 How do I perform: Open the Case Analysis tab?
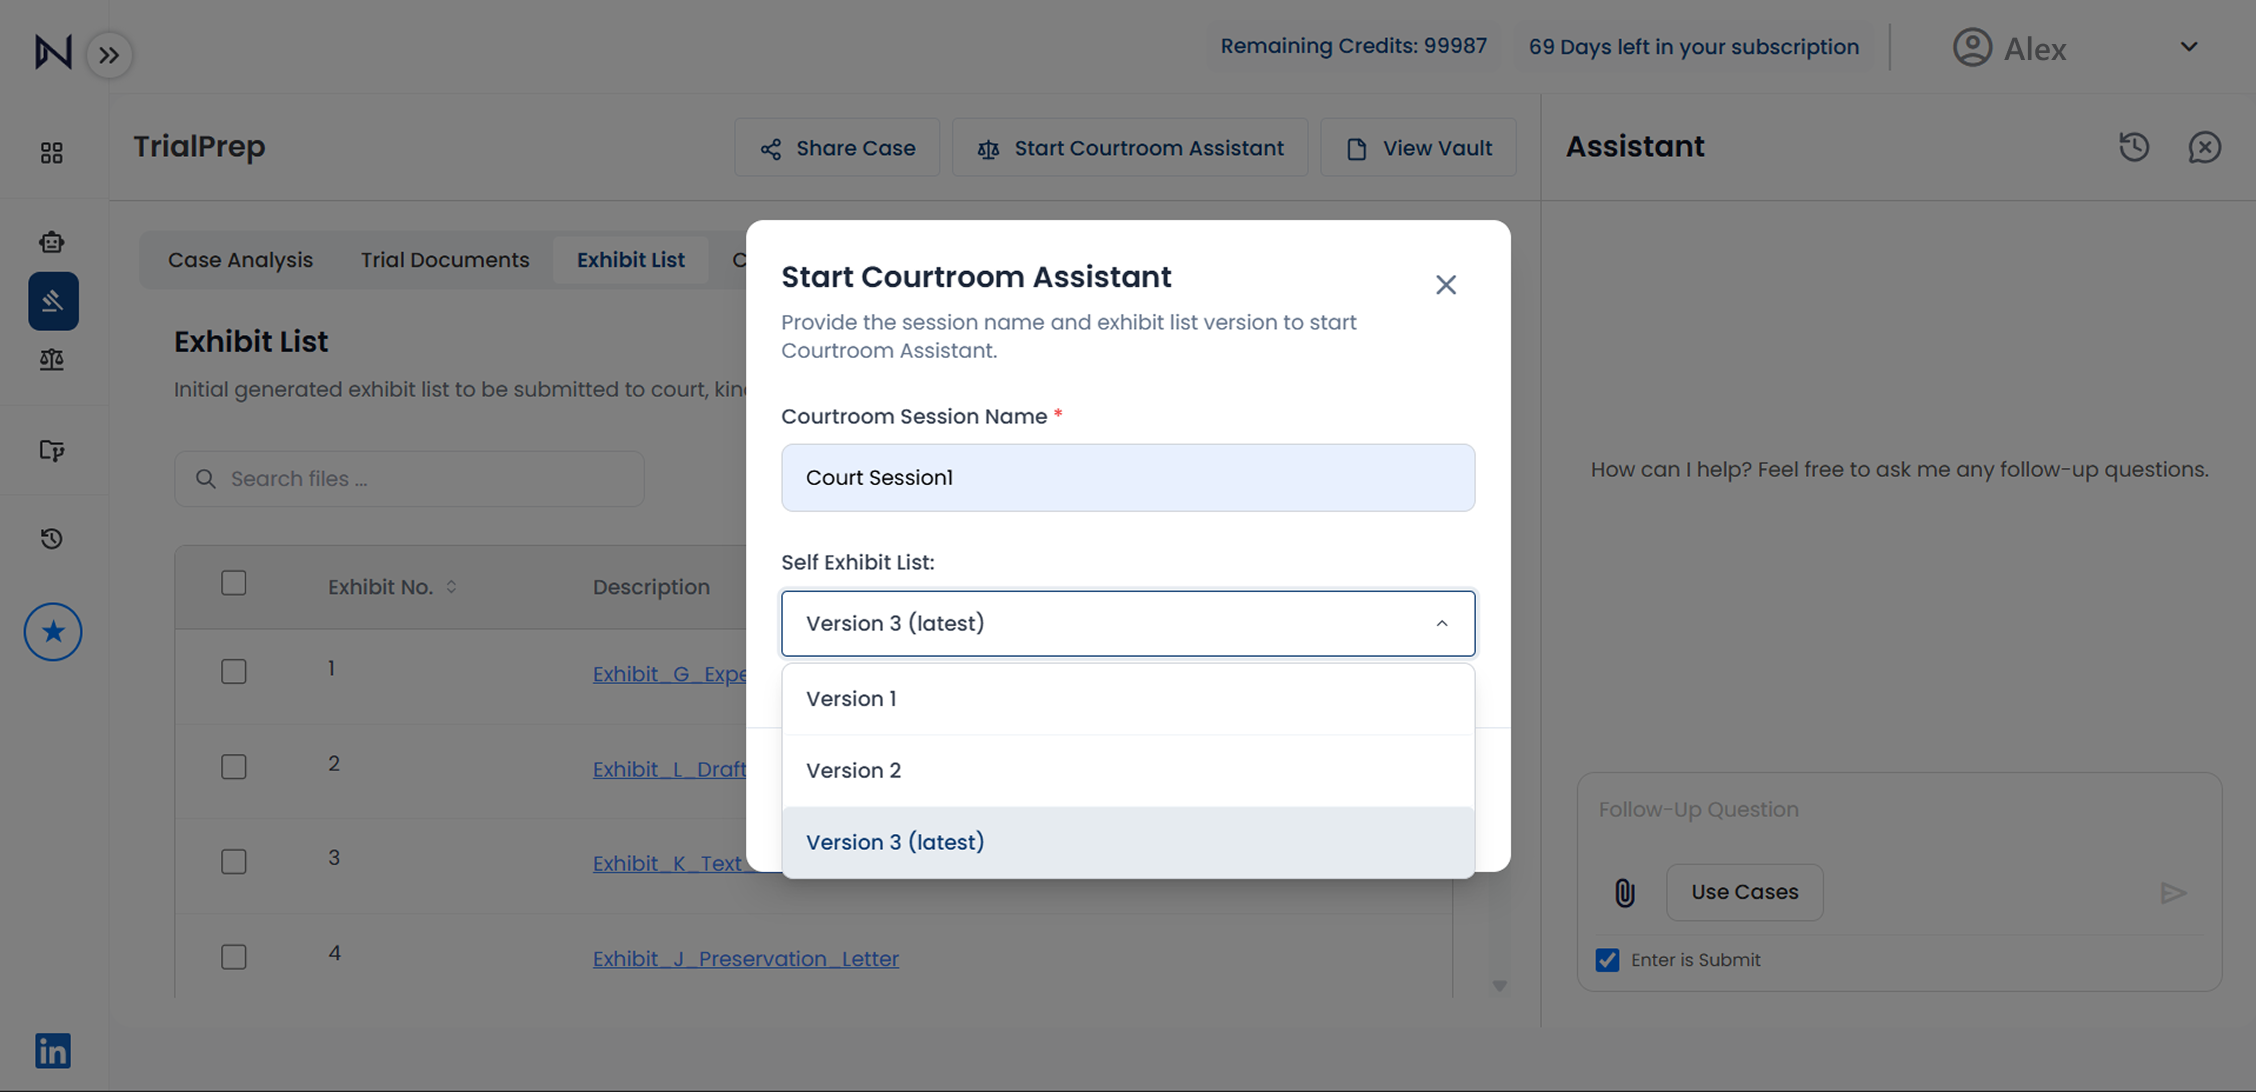pyautogui.click(x=239, y=259)
